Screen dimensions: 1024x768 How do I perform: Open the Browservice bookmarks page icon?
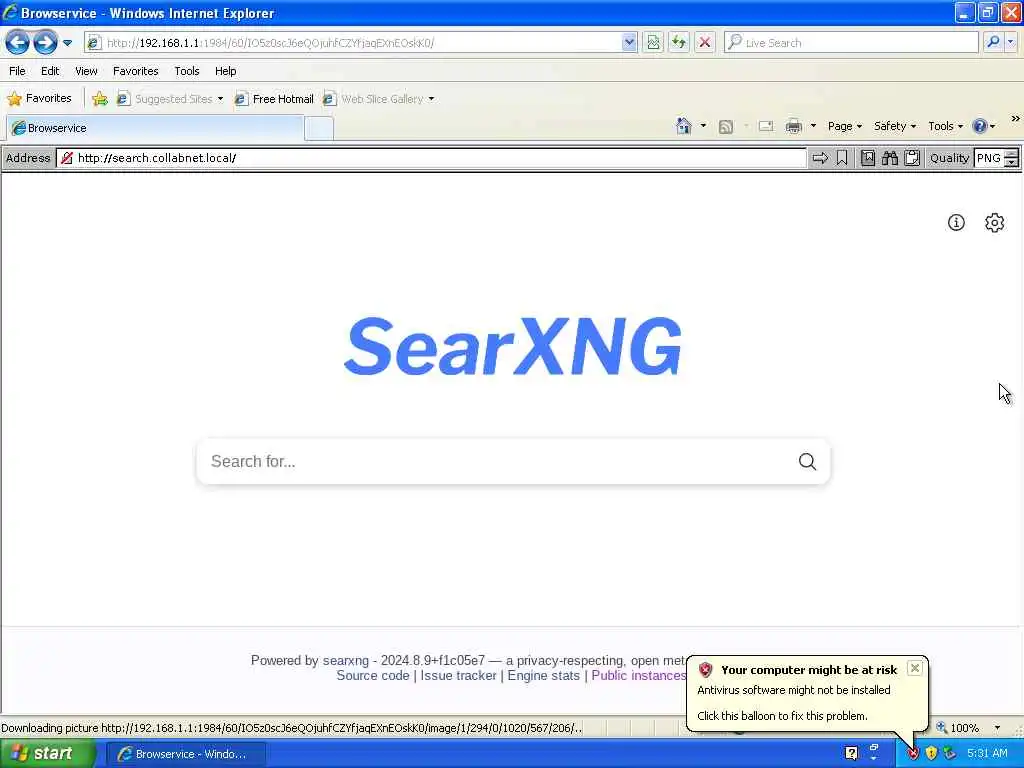(x=867, y=158)
